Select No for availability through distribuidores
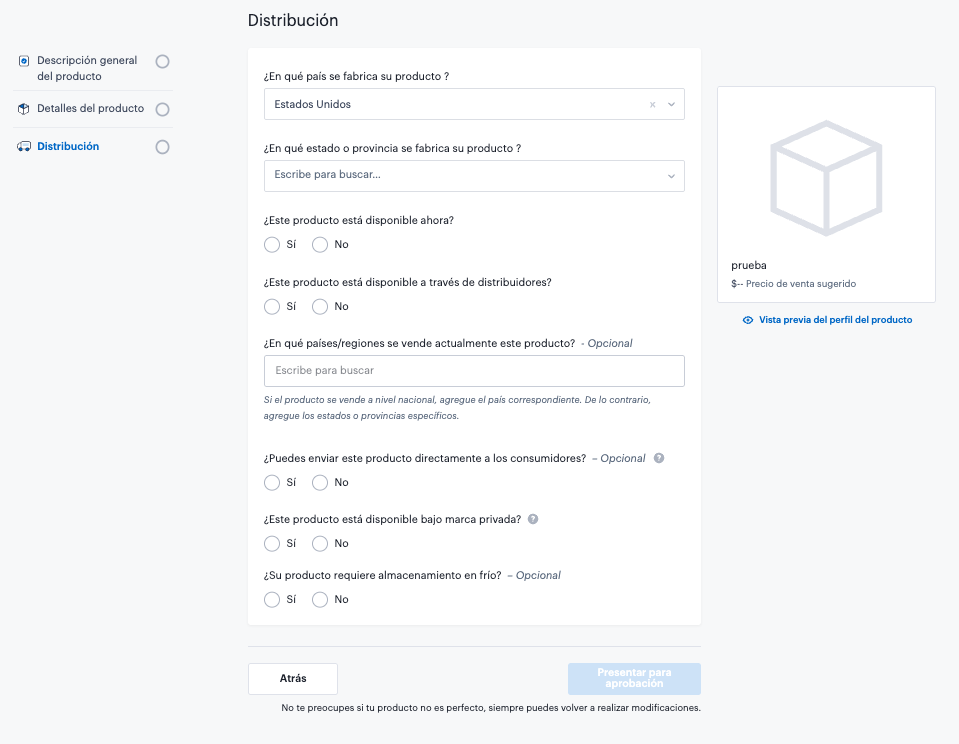This screenshot has height=744, width=959. pos(320,307)
